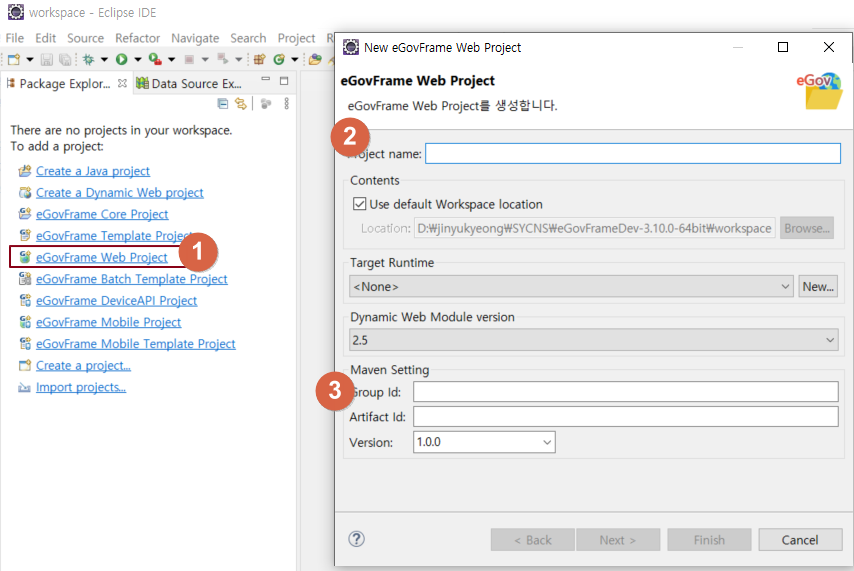Click the Finish button

709,540
